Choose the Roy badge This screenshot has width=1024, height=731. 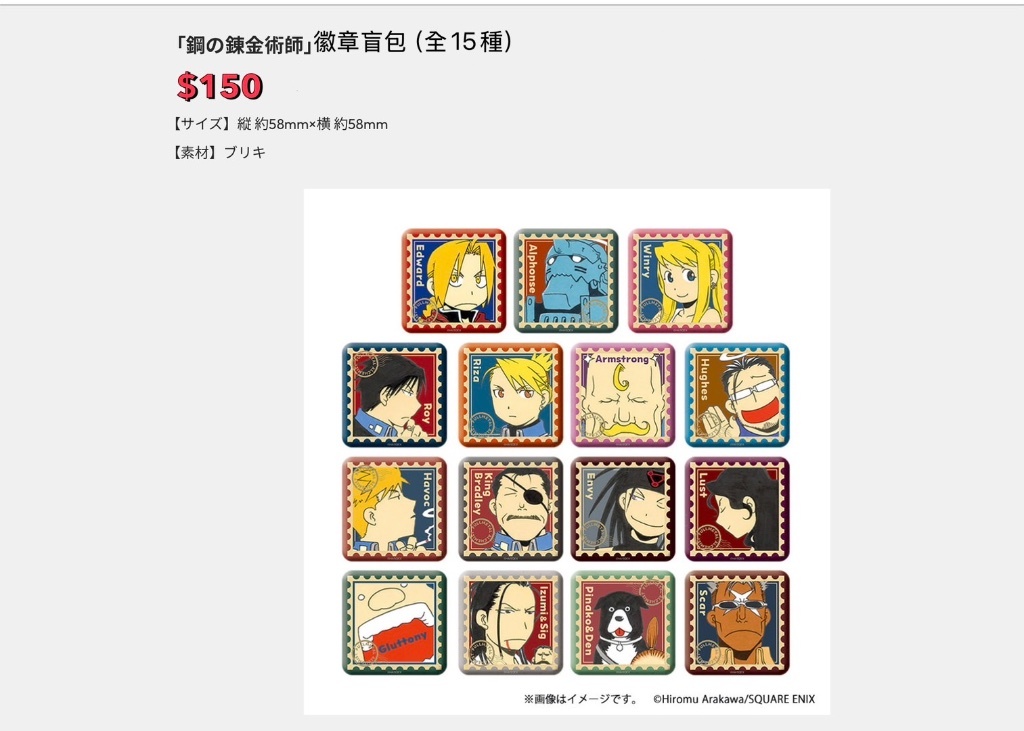tap(394, 395)
